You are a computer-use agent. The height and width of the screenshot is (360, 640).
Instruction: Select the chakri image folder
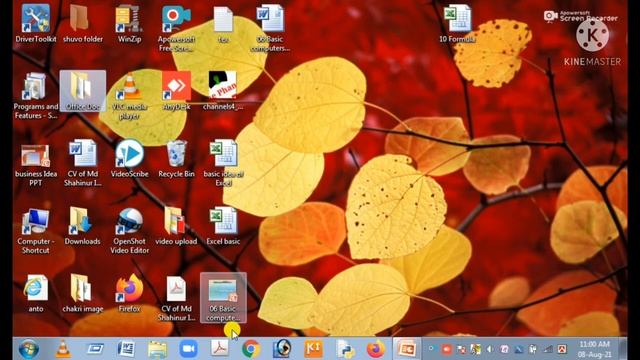click(x=82, y=294)
